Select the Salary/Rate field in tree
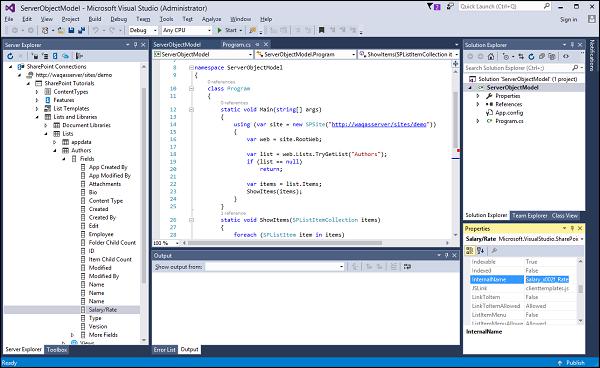This screenshot has height=368, width=600. tap(103, 309)
